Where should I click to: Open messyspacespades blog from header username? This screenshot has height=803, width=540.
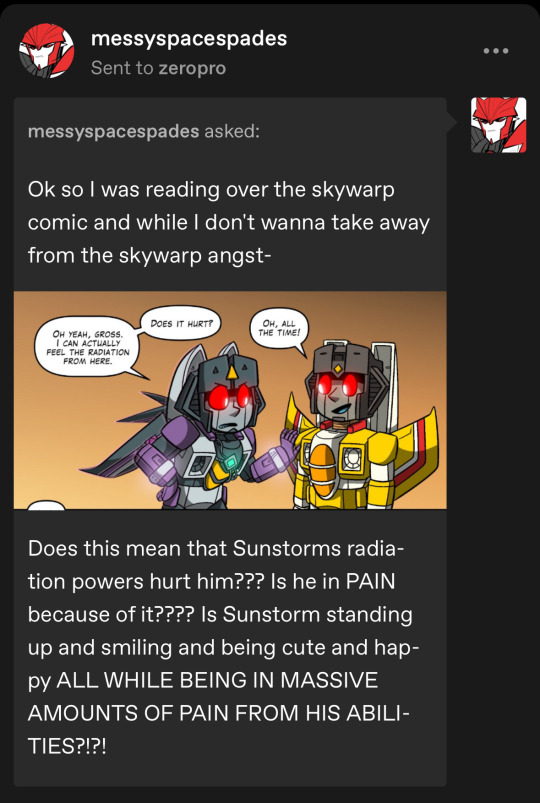pyautogui.click(x=189, y=39)
